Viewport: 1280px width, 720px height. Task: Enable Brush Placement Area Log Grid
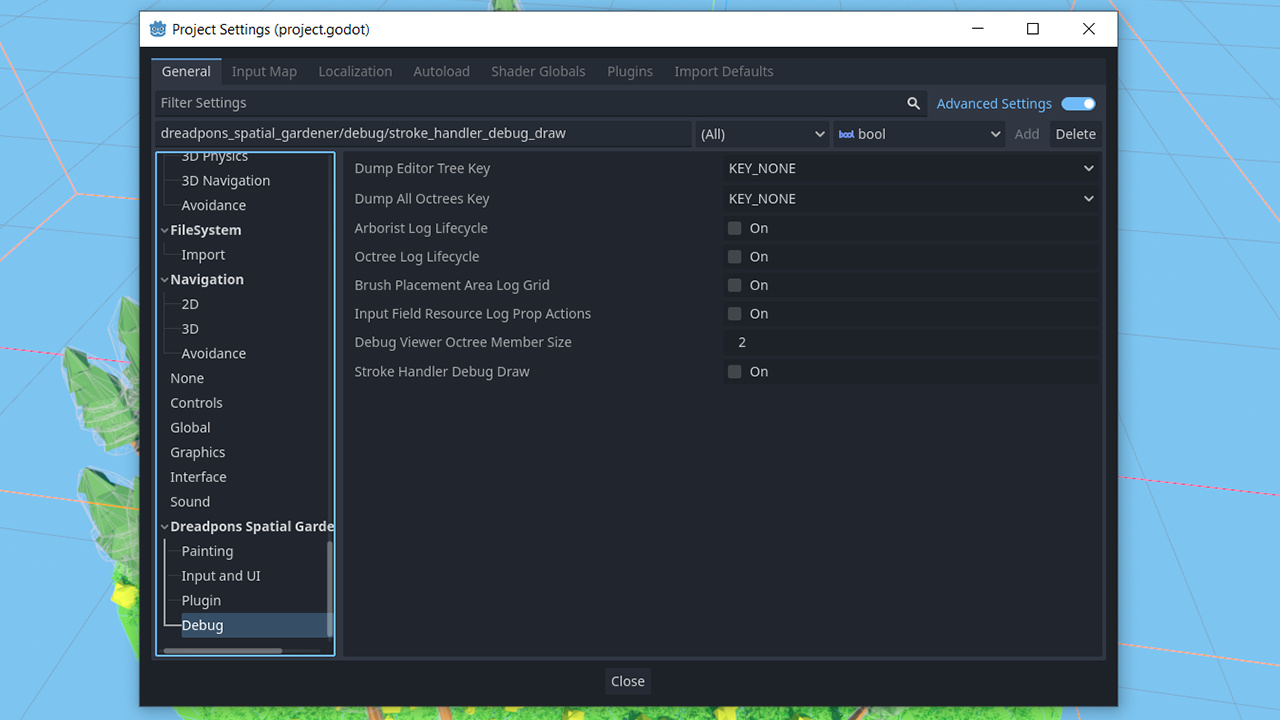point(734,285)
